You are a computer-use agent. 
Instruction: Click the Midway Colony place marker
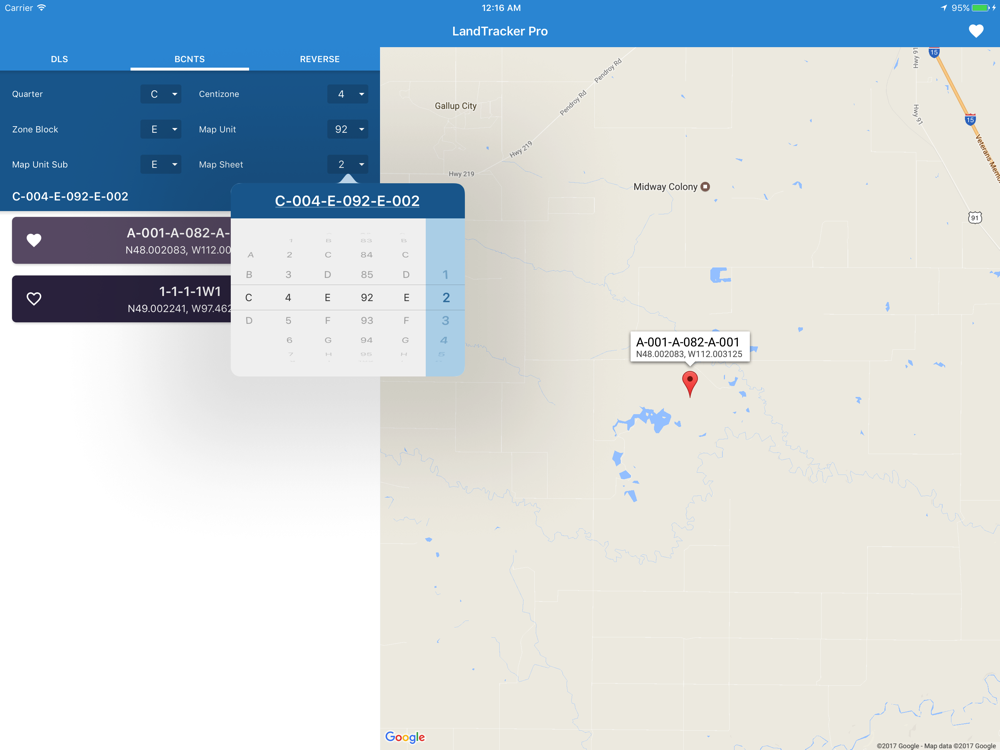(705, 187)
